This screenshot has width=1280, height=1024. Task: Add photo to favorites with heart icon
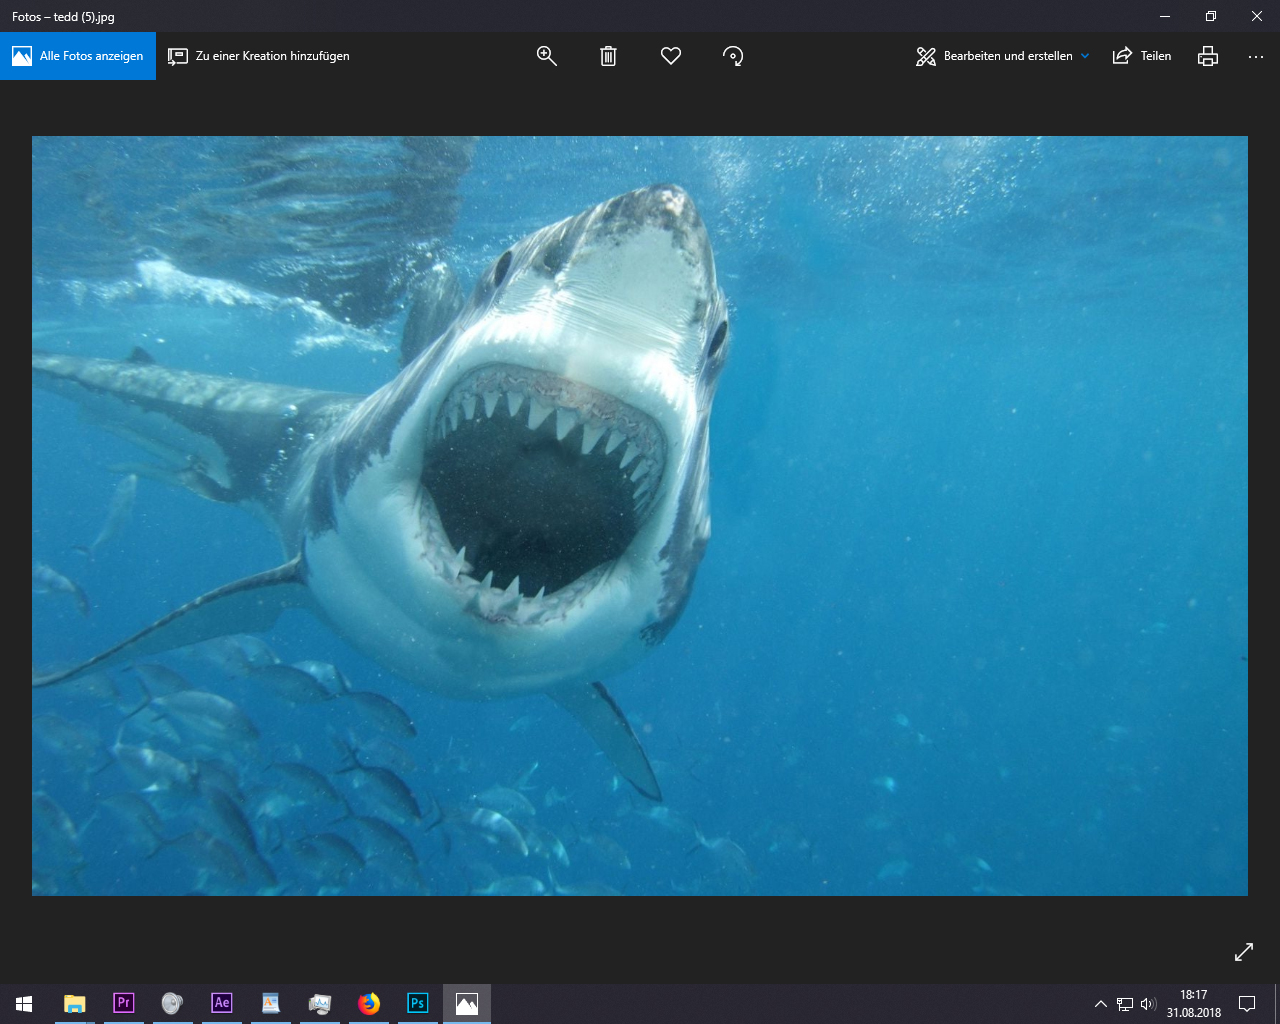coord(671,56)
